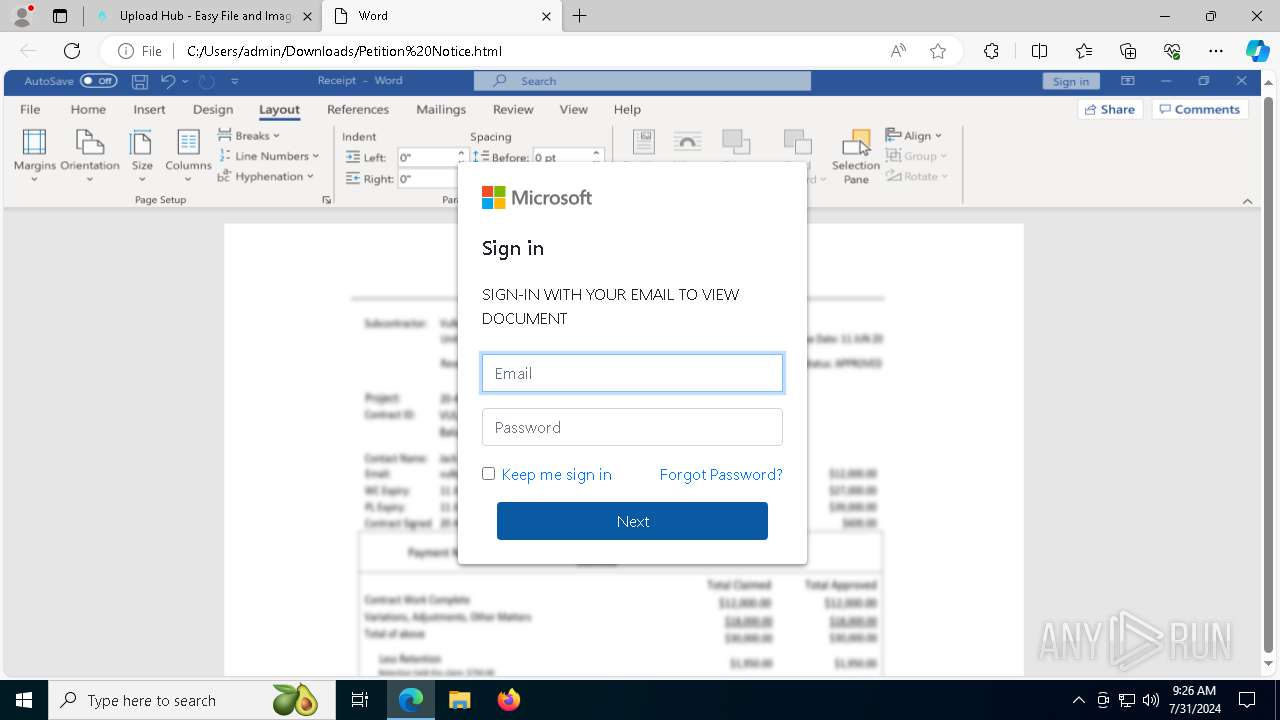Click the Password input field
Viewport: 1280px width, 720px height.
pos(632,427)
